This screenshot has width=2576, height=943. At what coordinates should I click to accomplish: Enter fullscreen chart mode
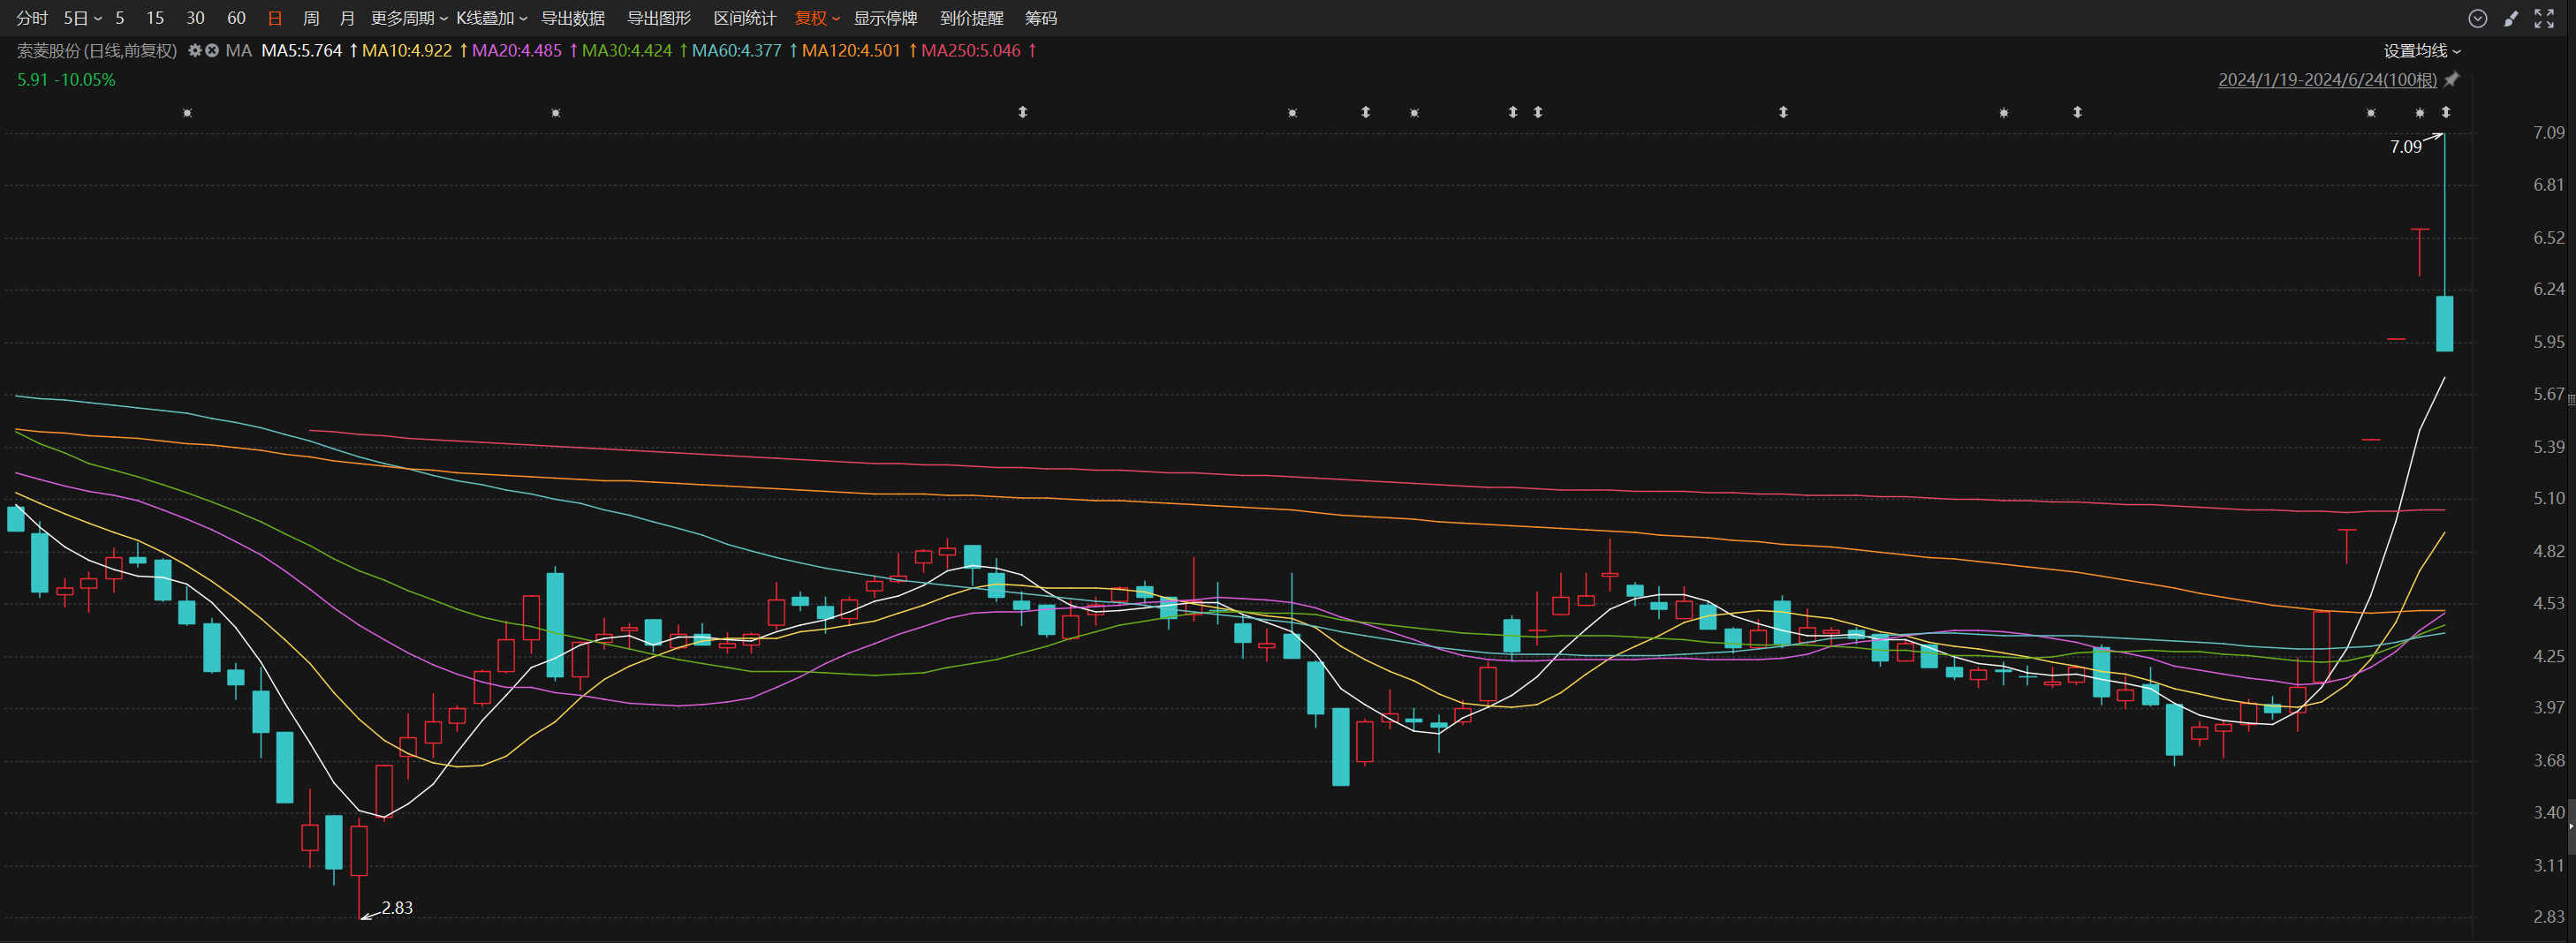[x=2544, y=18]
